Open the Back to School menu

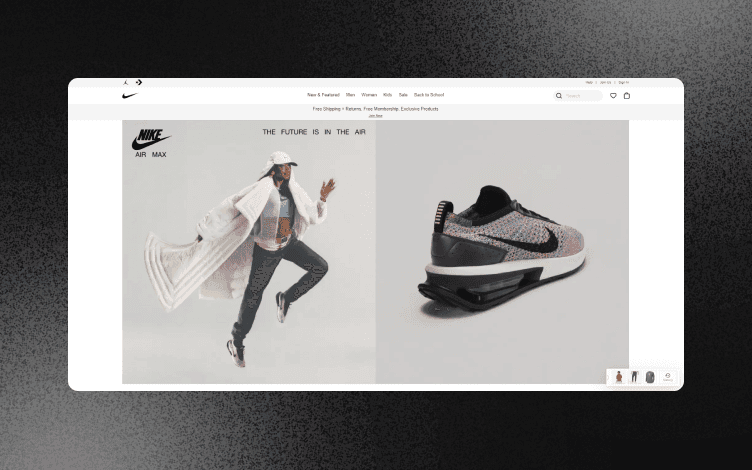tap(429, 95)
